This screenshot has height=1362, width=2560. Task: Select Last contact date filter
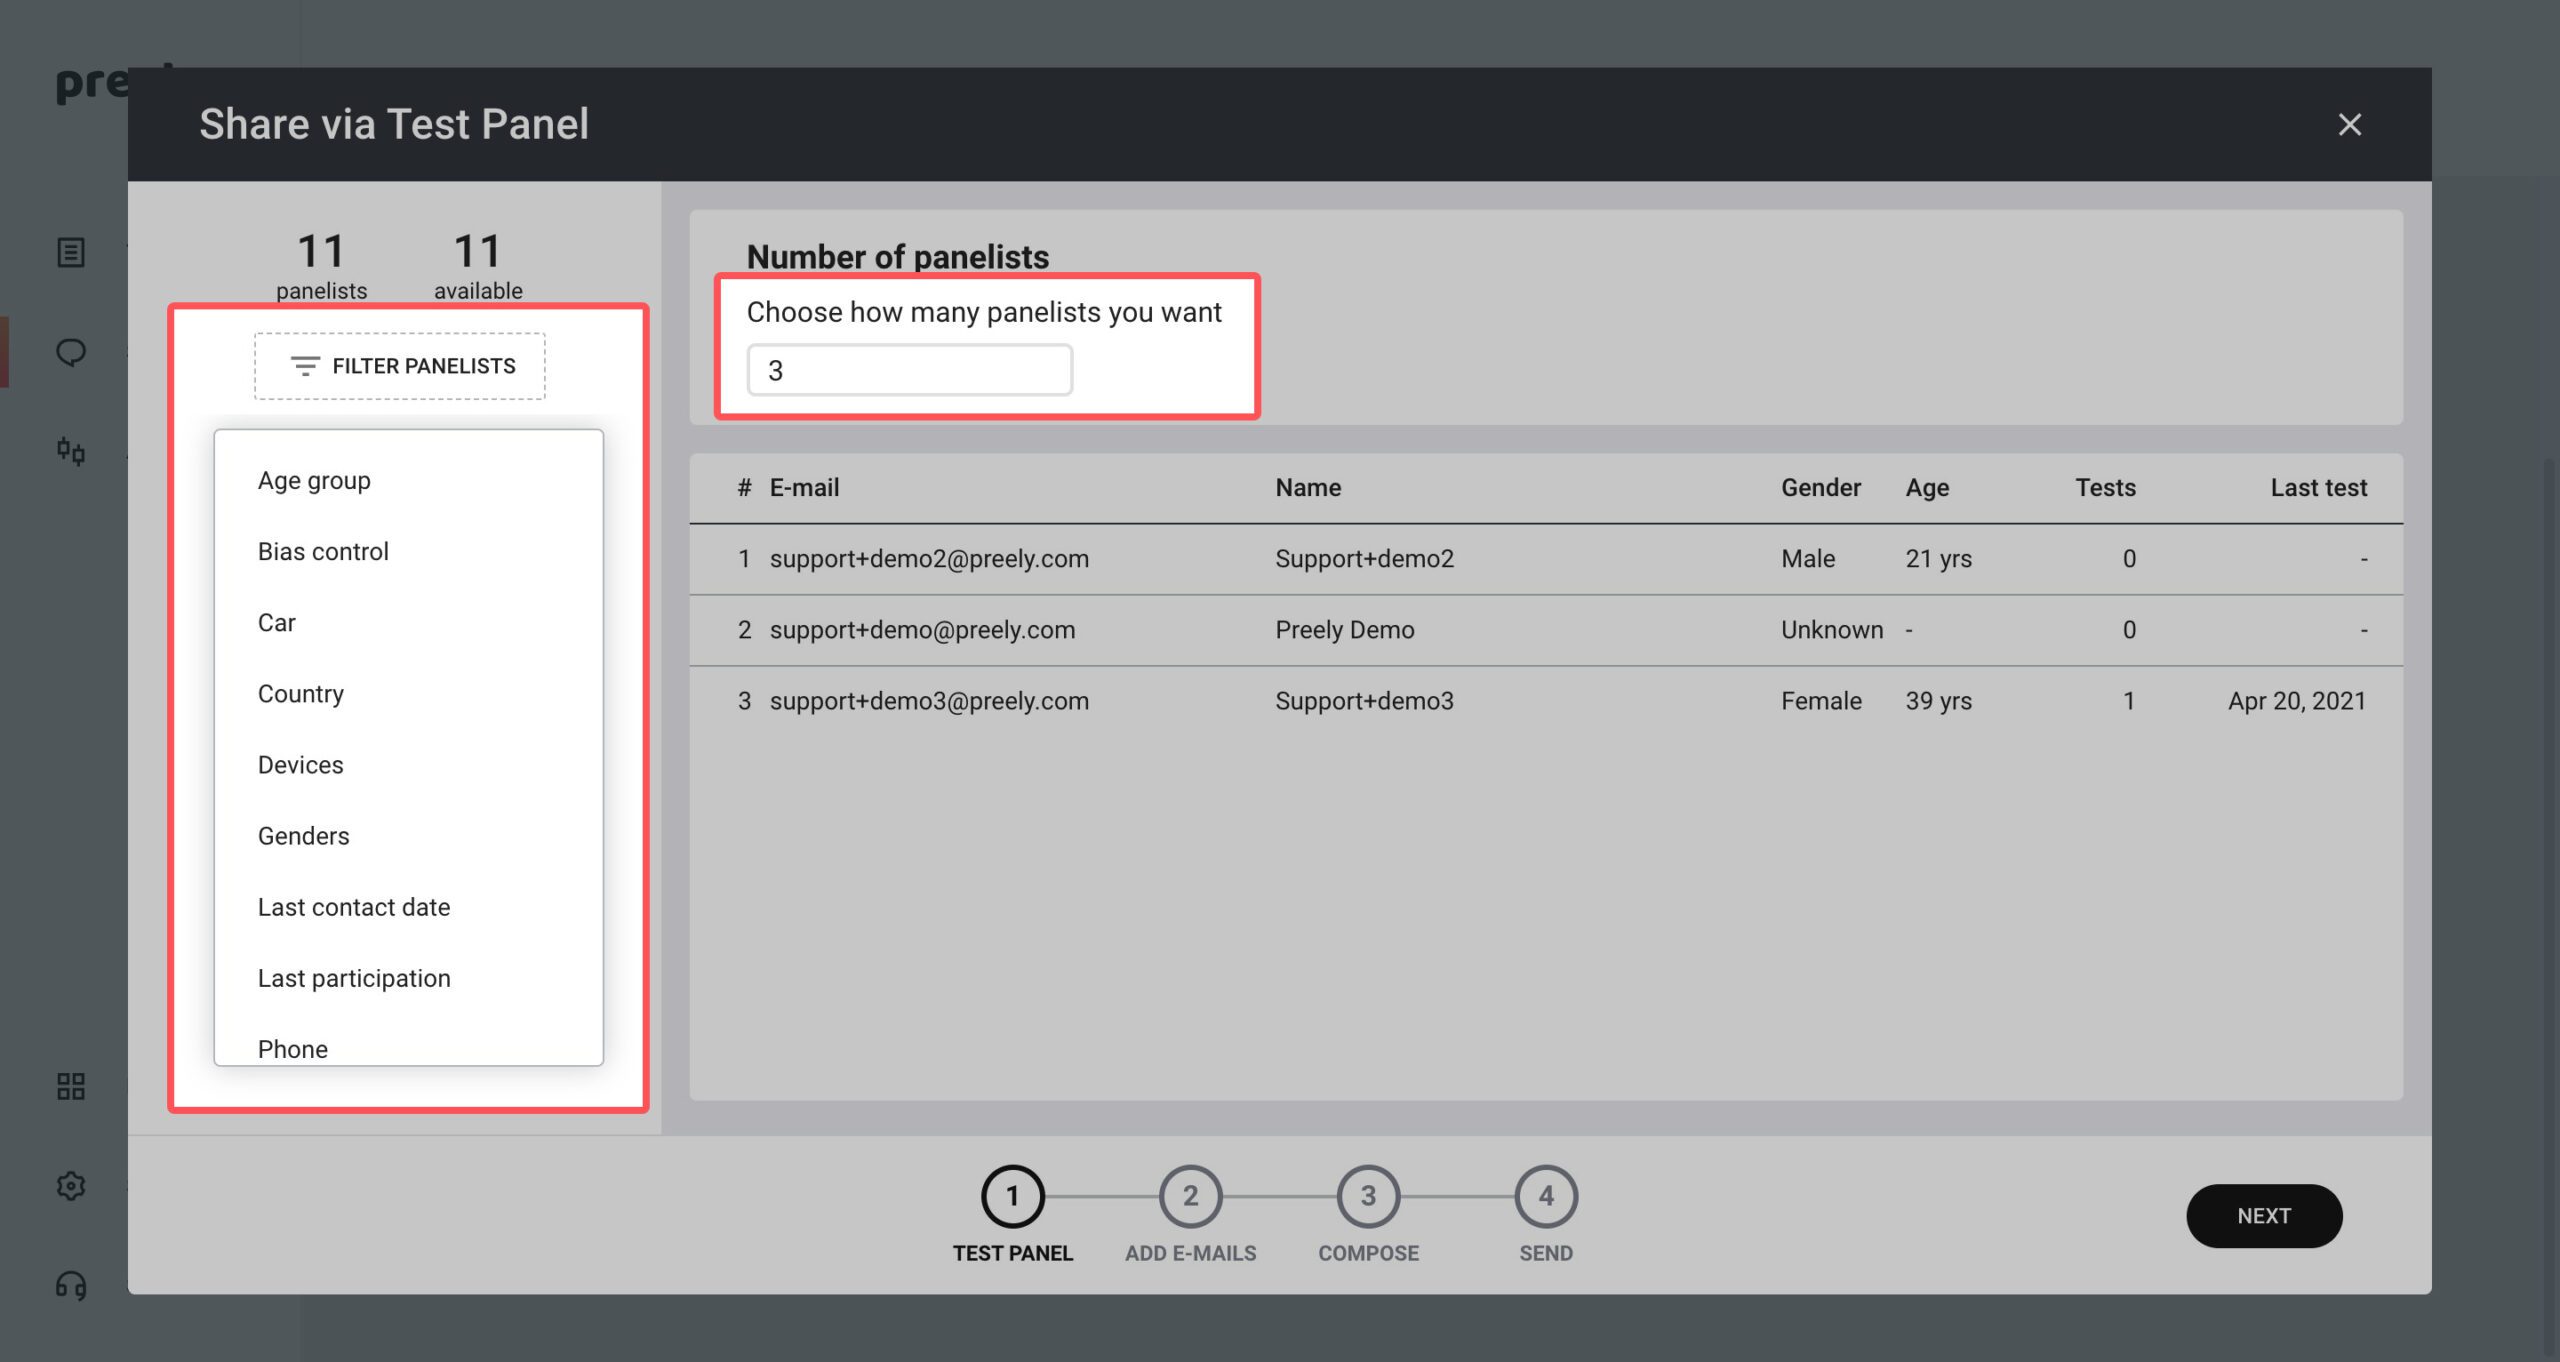click(409, 907)
